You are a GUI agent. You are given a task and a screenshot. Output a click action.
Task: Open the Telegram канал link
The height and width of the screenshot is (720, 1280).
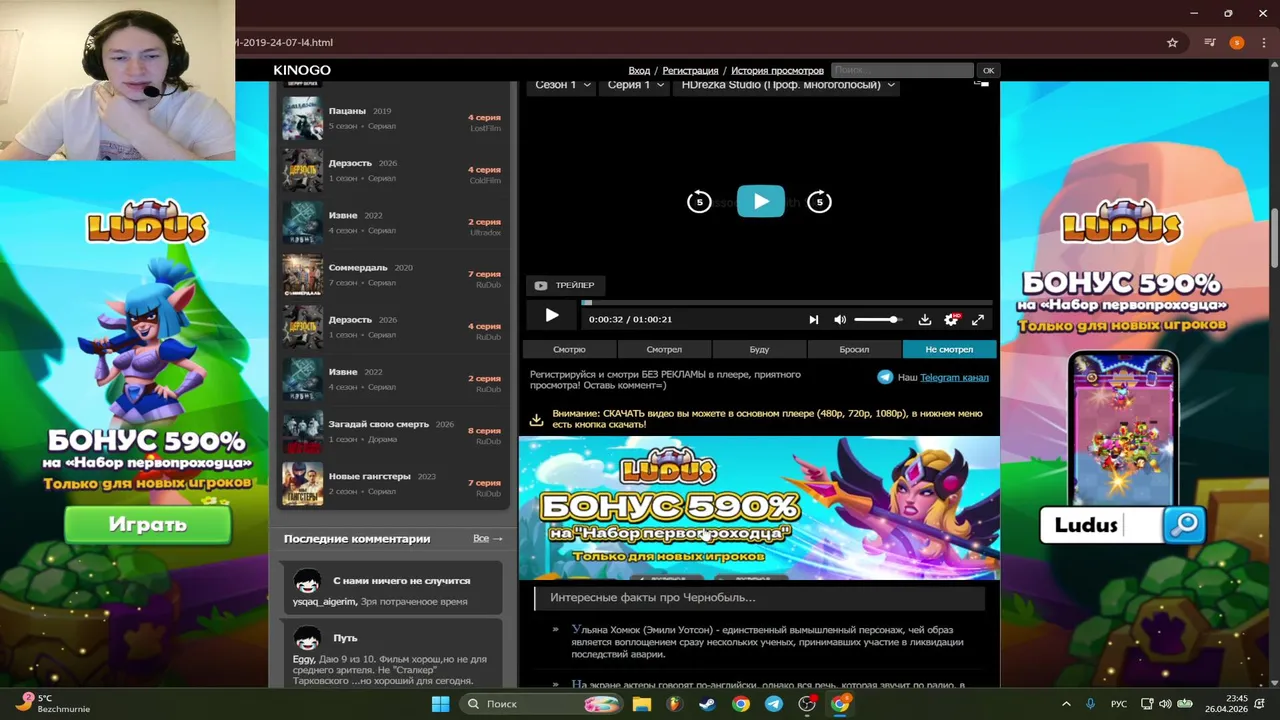954,377
